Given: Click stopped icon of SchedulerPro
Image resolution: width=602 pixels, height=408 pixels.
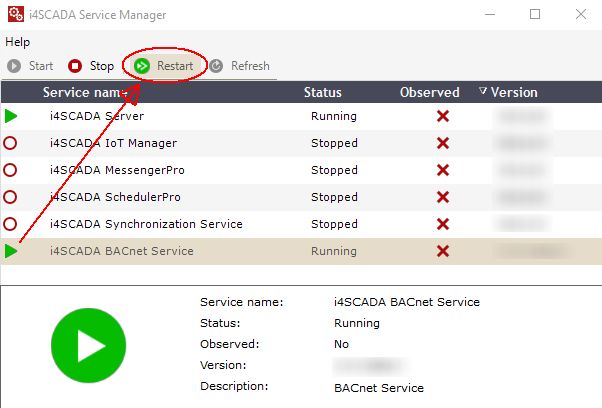Looking at the screenshot, I should point(10,197).
